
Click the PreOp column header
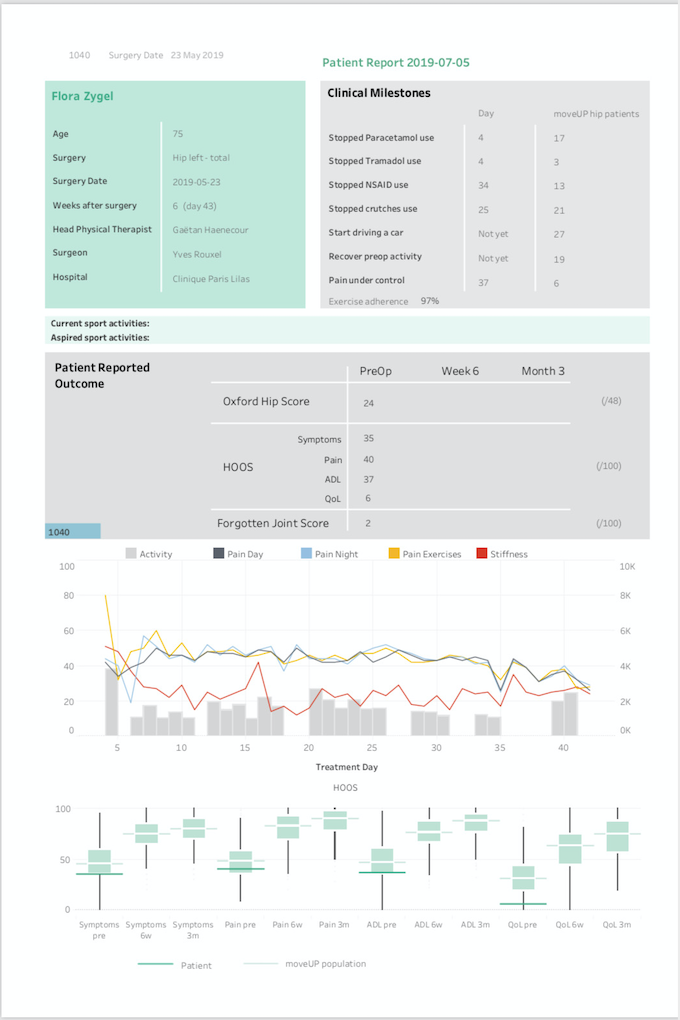(x=375, y=371)
